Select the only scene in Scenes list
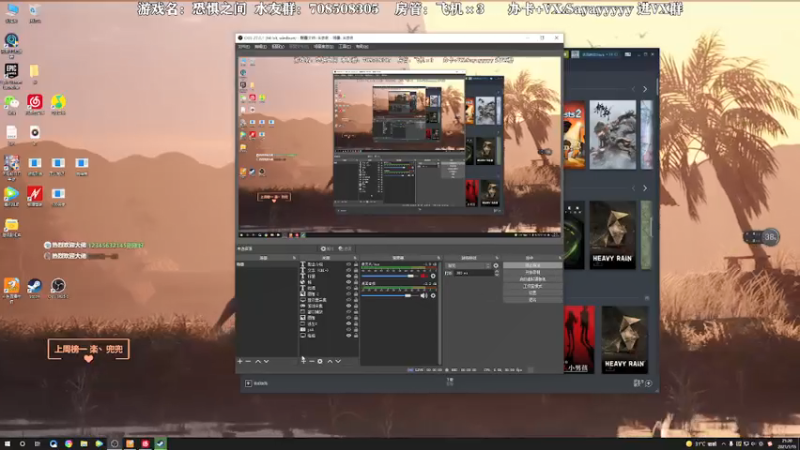 coord(266,264)
